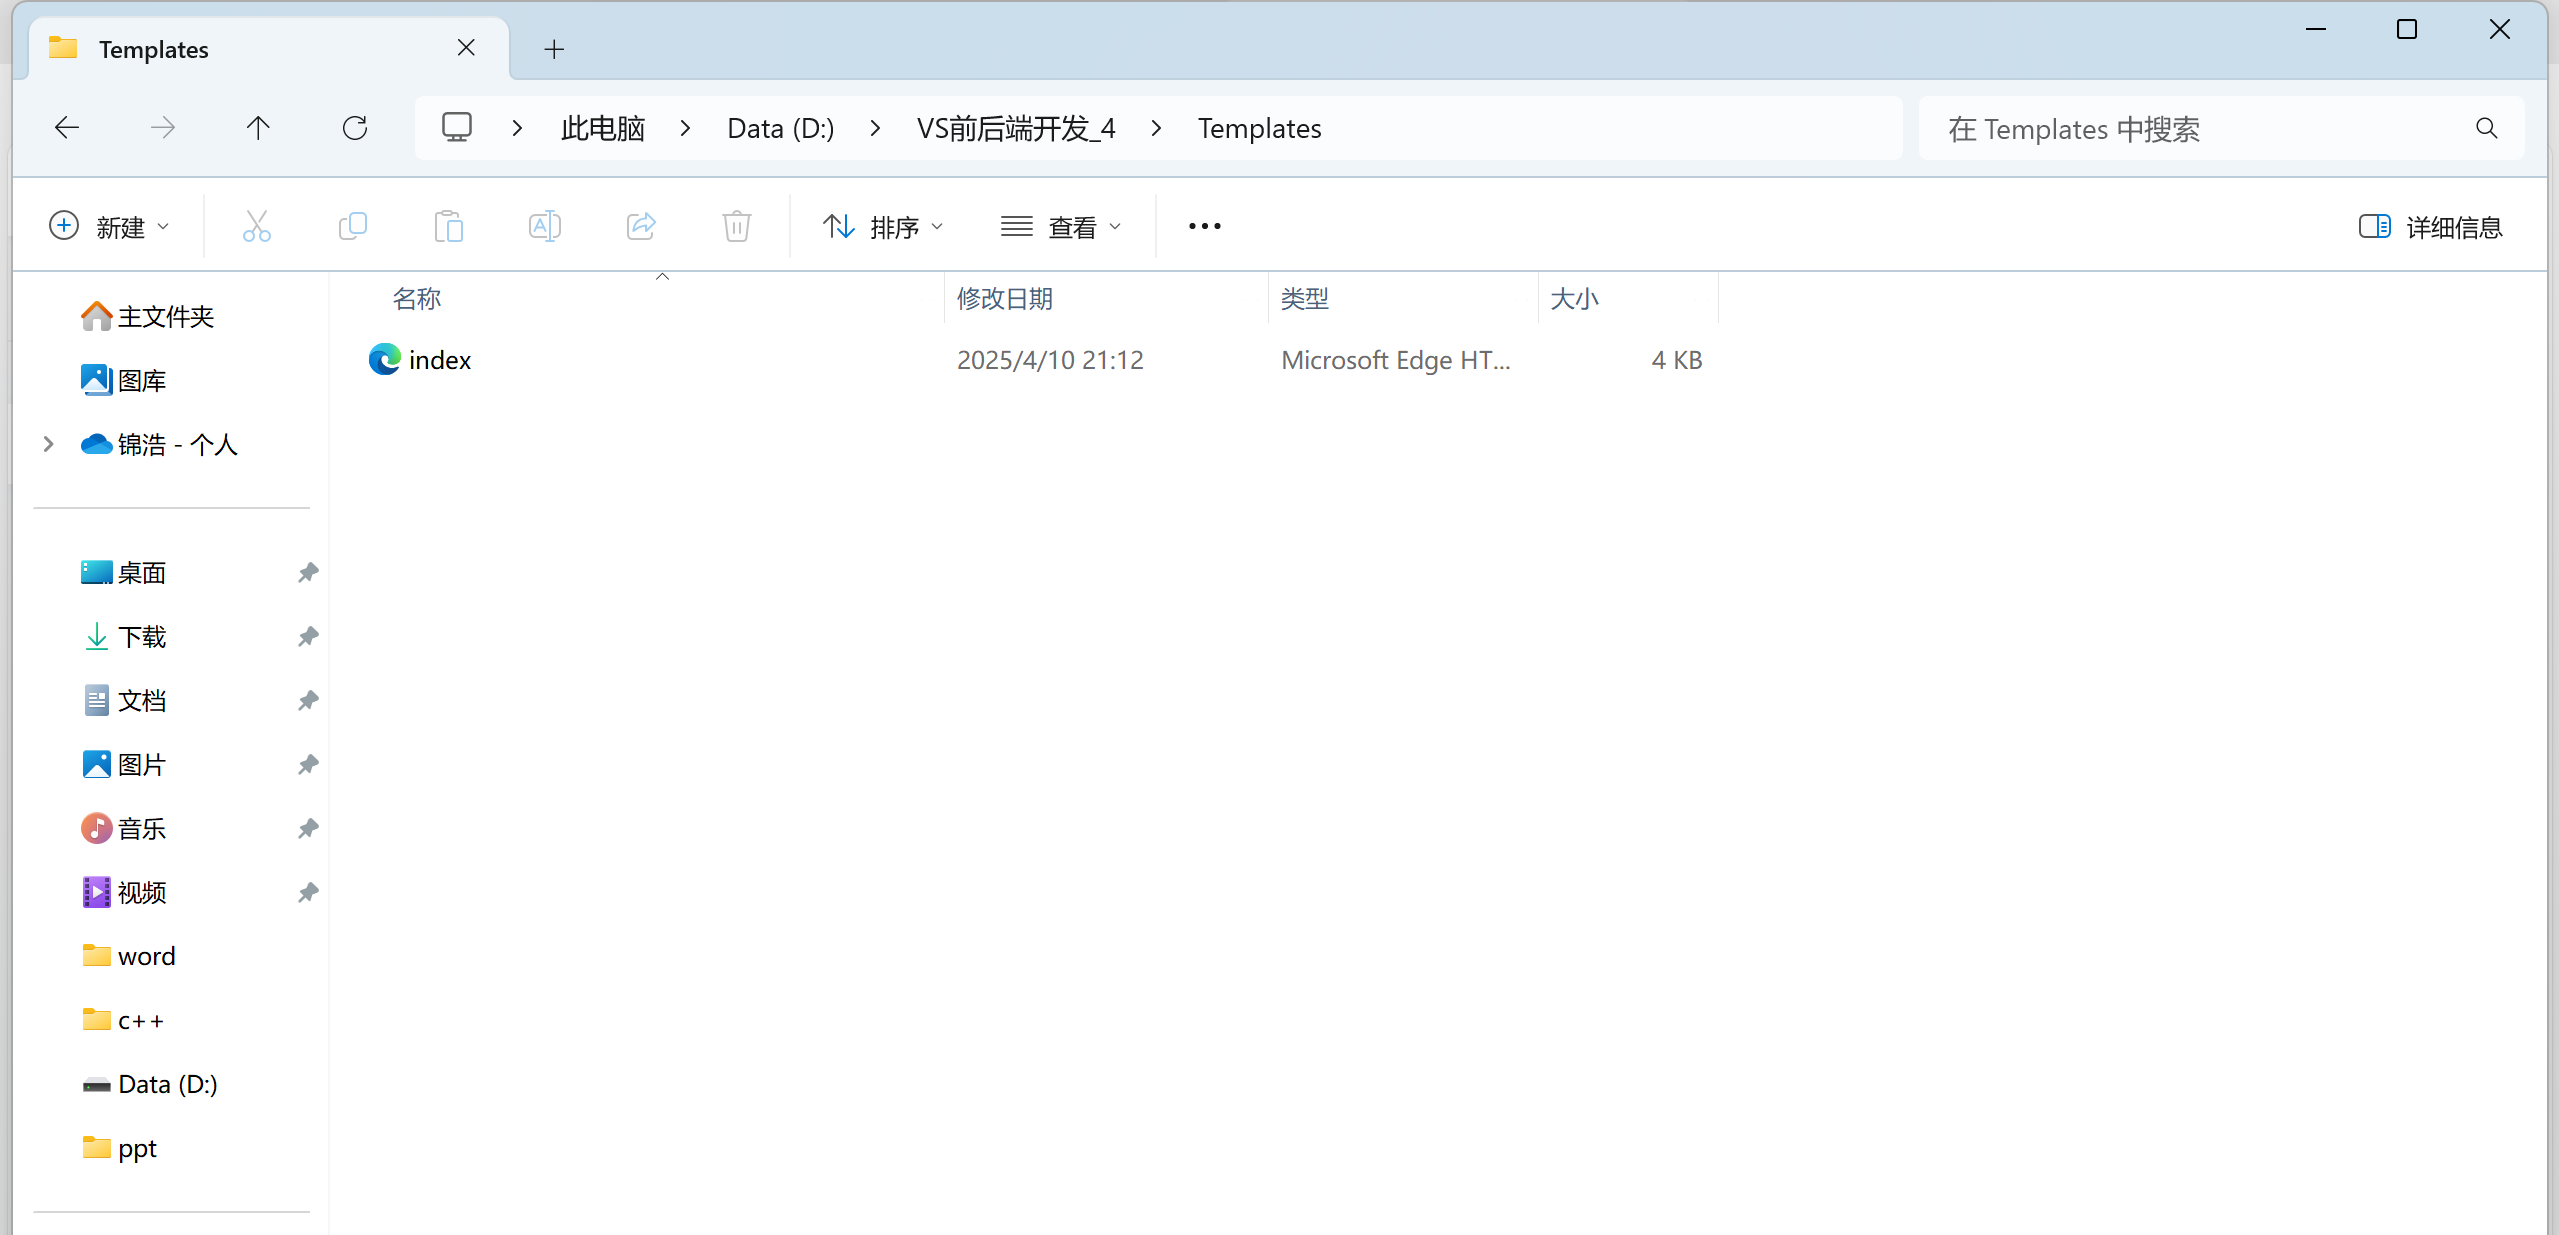The height and width of the screenshot is (1235, 2559).
Task: Click the Cut scissors icon
Action: click(x=257, y=227)
